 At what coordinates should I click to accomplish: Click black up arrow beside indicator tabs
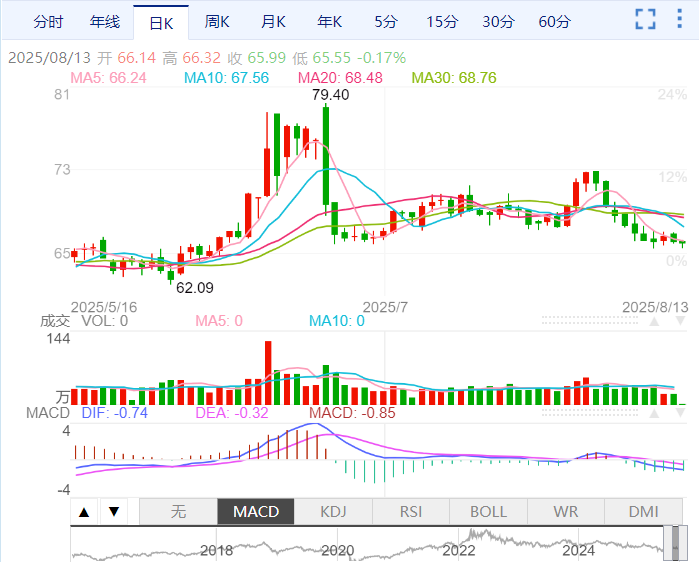coord(85,512)
